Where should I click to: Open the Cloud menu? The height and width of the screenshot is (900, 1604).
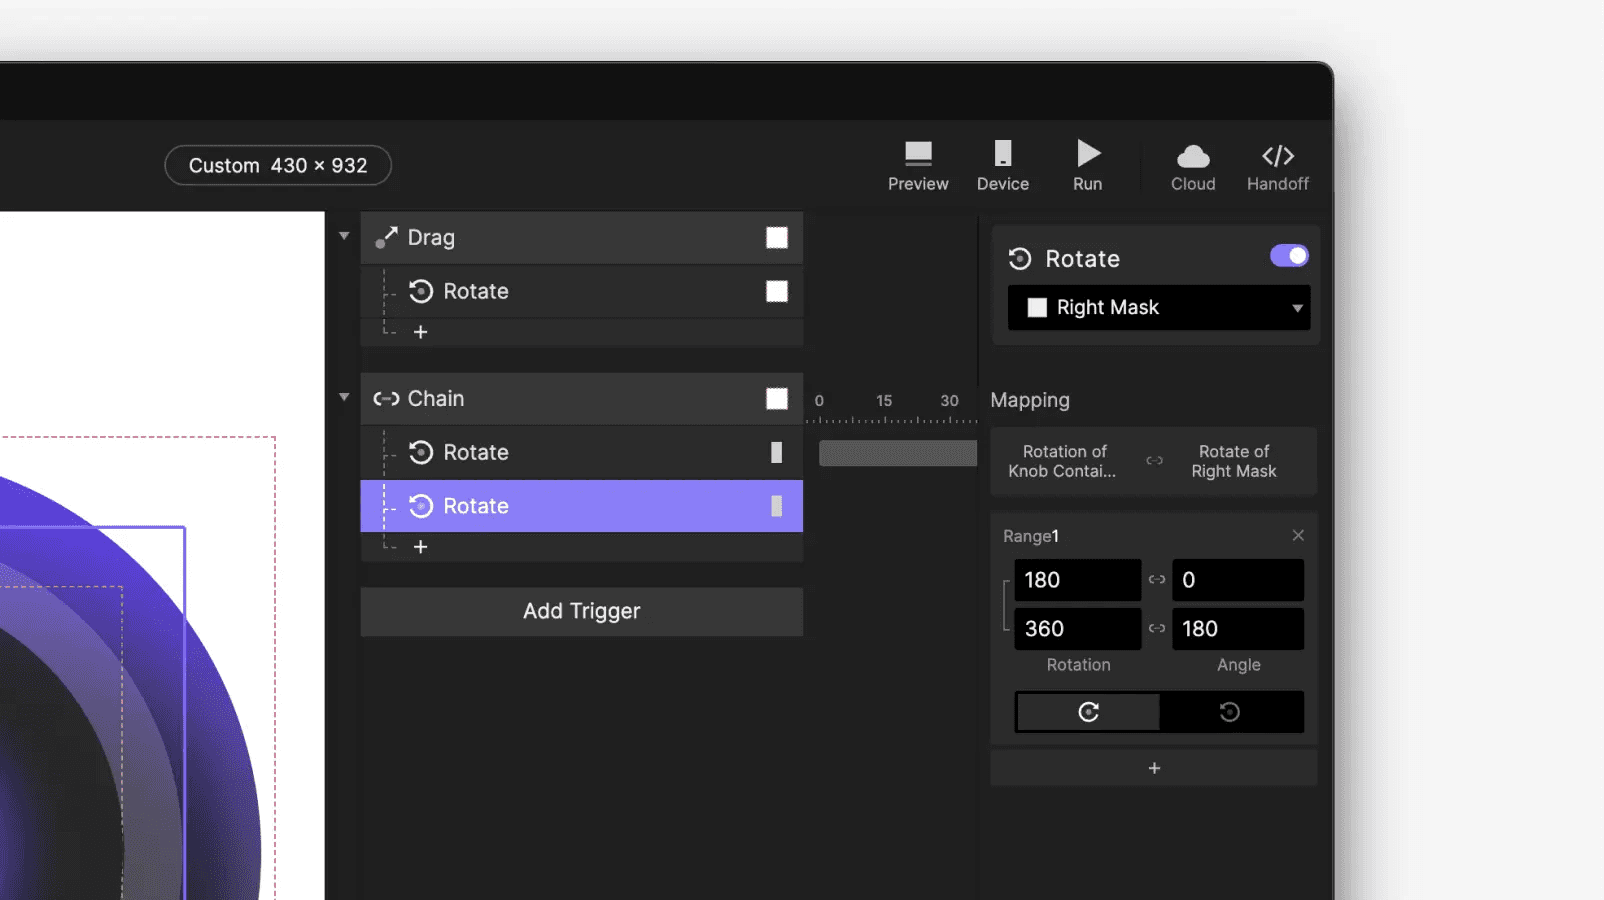pyautogui.click(x=1193, y=166)
